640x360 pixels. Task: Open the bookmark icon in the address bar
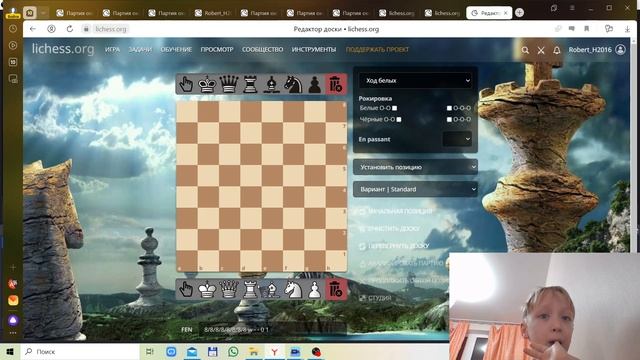click(x=587, y=29)
